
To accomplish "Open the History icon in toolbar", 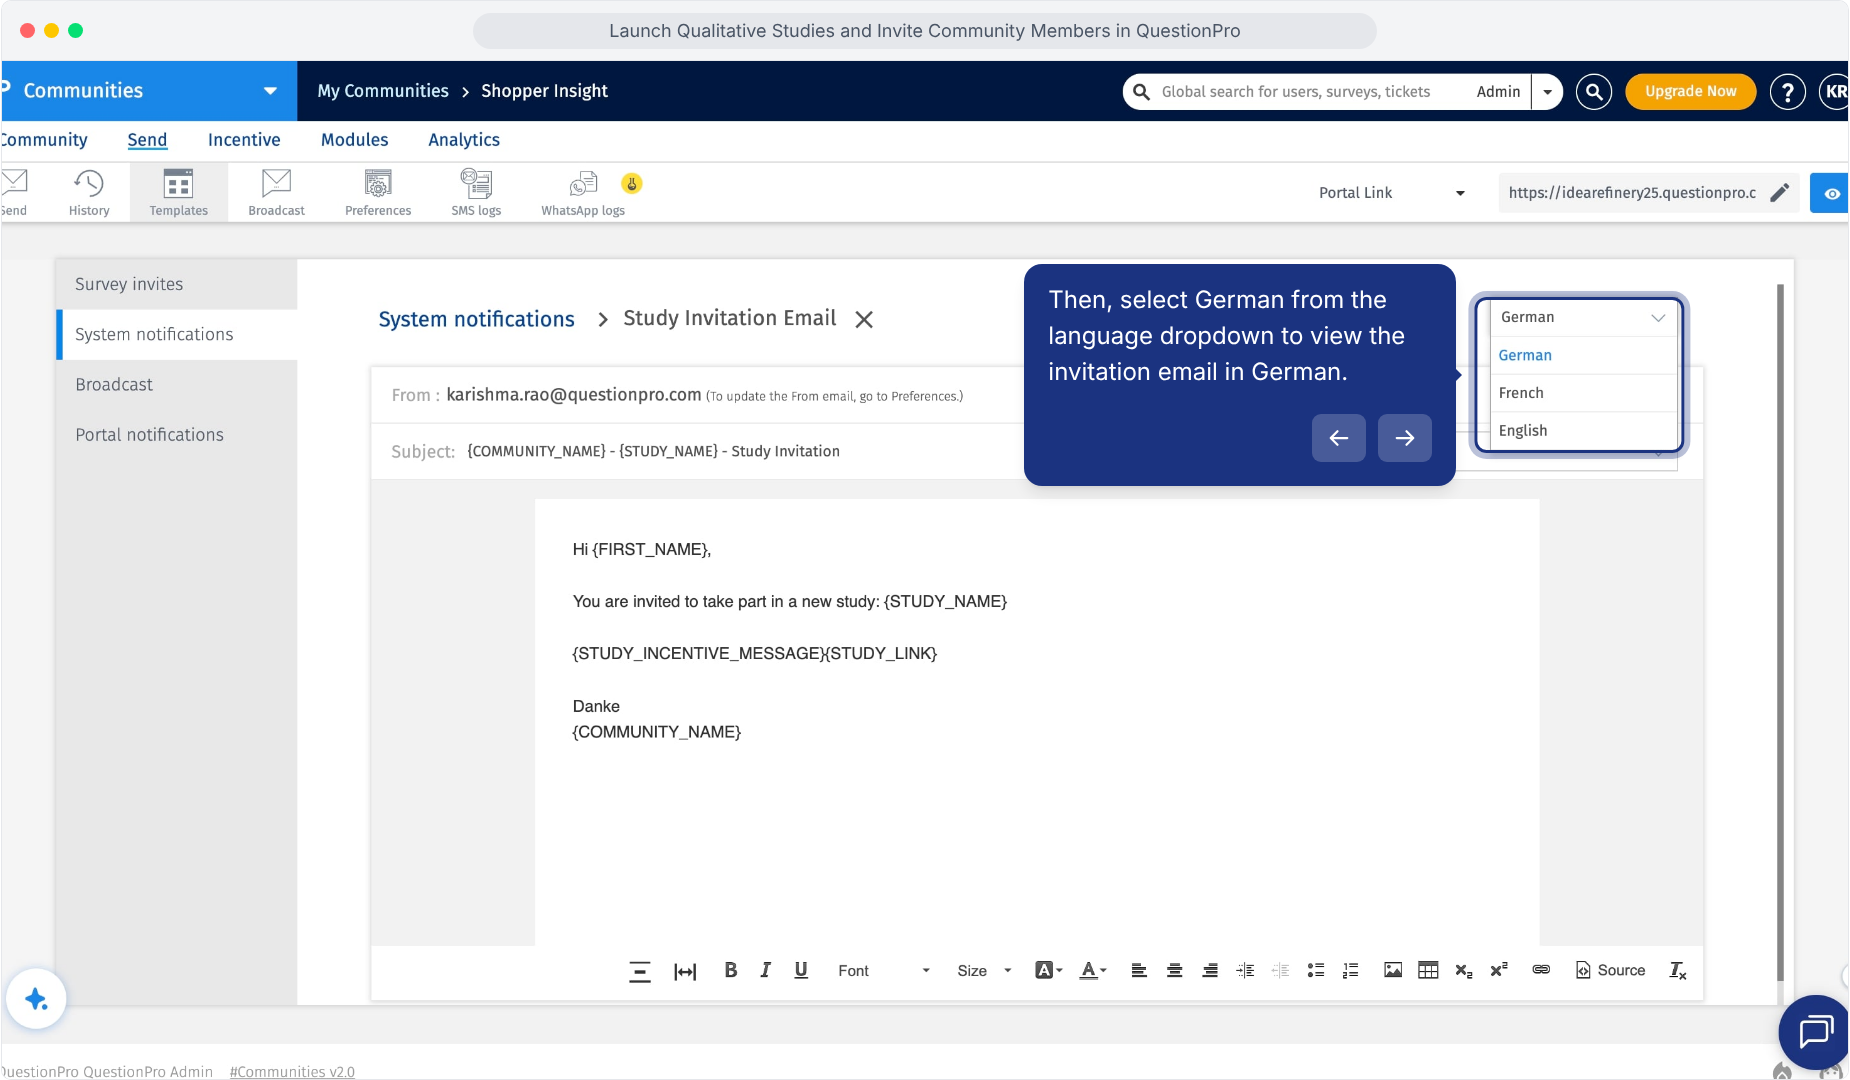I will [x=89, y=192].
